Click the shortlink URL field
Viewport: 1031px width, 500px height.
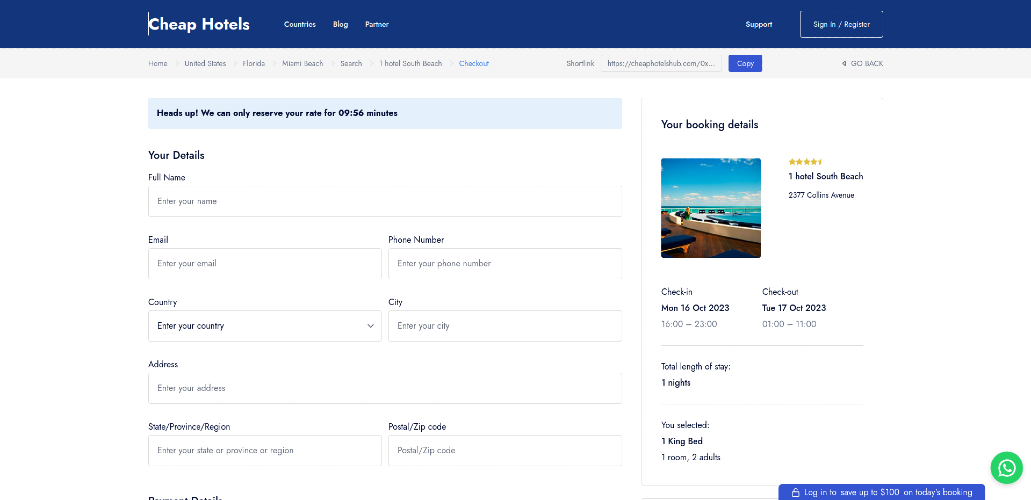[661, 64]
